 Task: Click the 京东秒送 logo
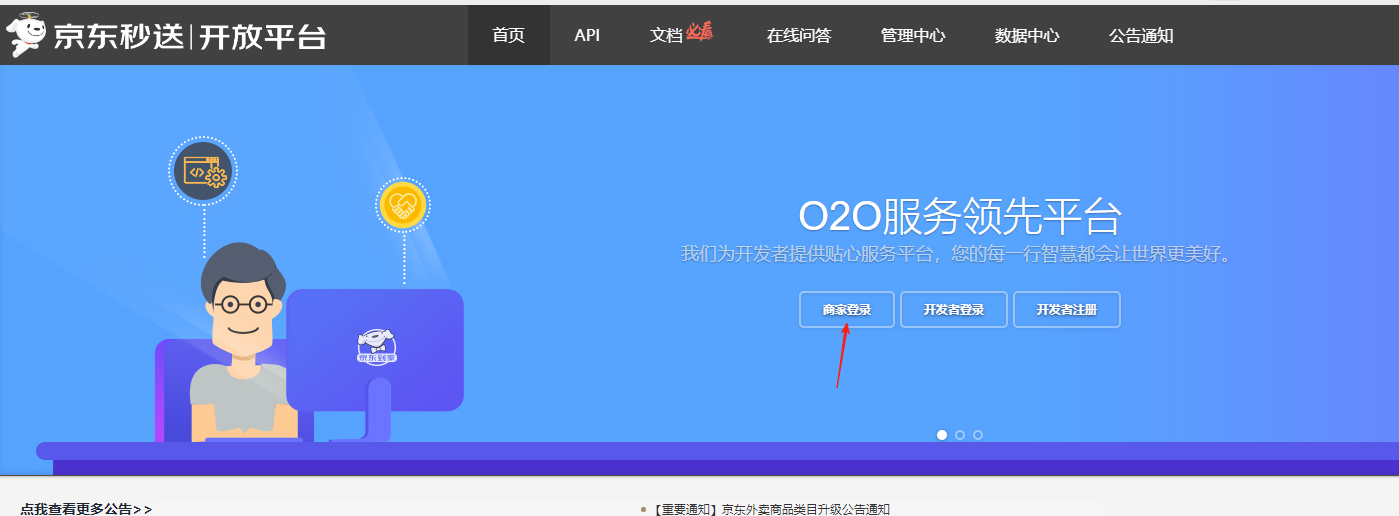point(95,35)
